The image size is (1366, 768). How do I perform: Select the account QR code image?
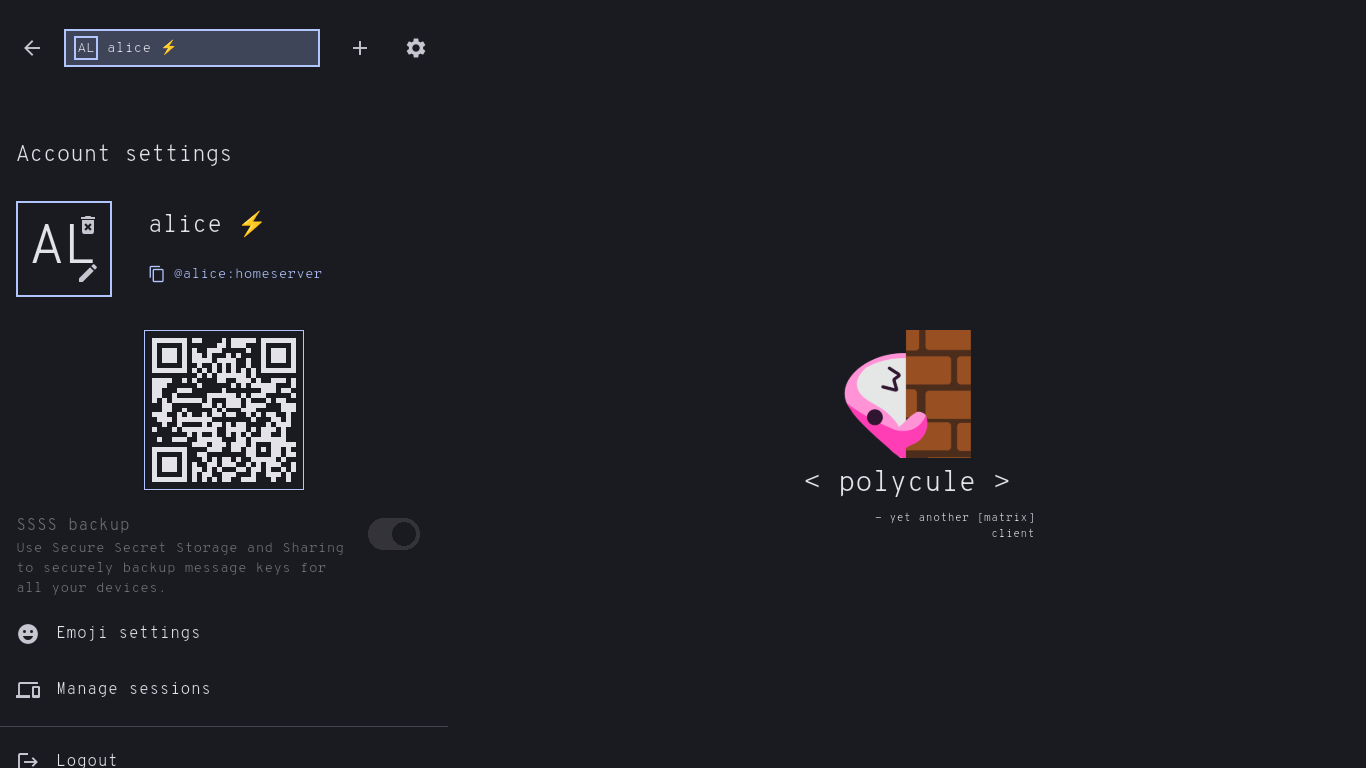click(224, 410)
